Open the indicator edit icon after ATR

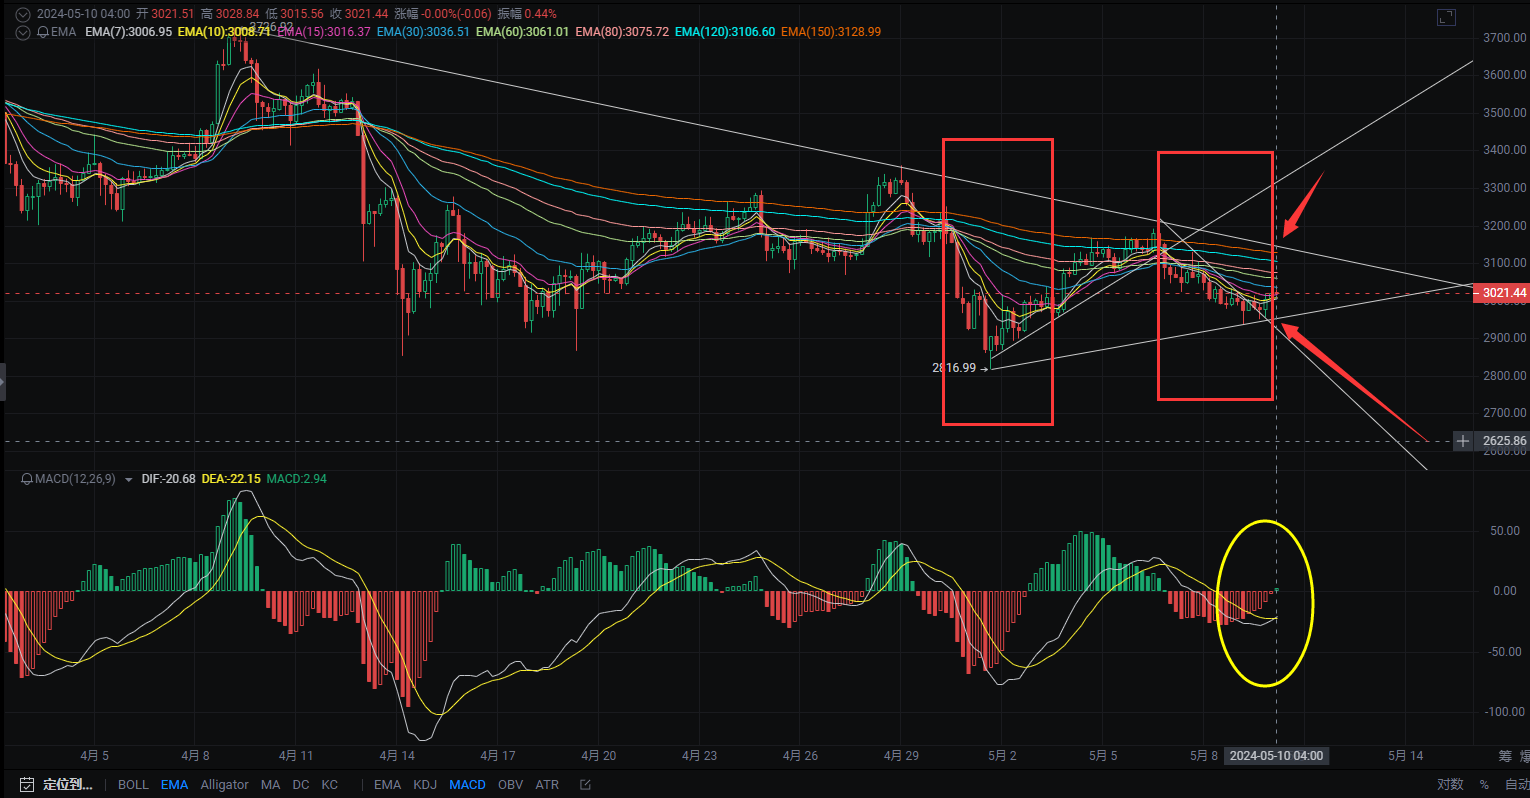584,785
